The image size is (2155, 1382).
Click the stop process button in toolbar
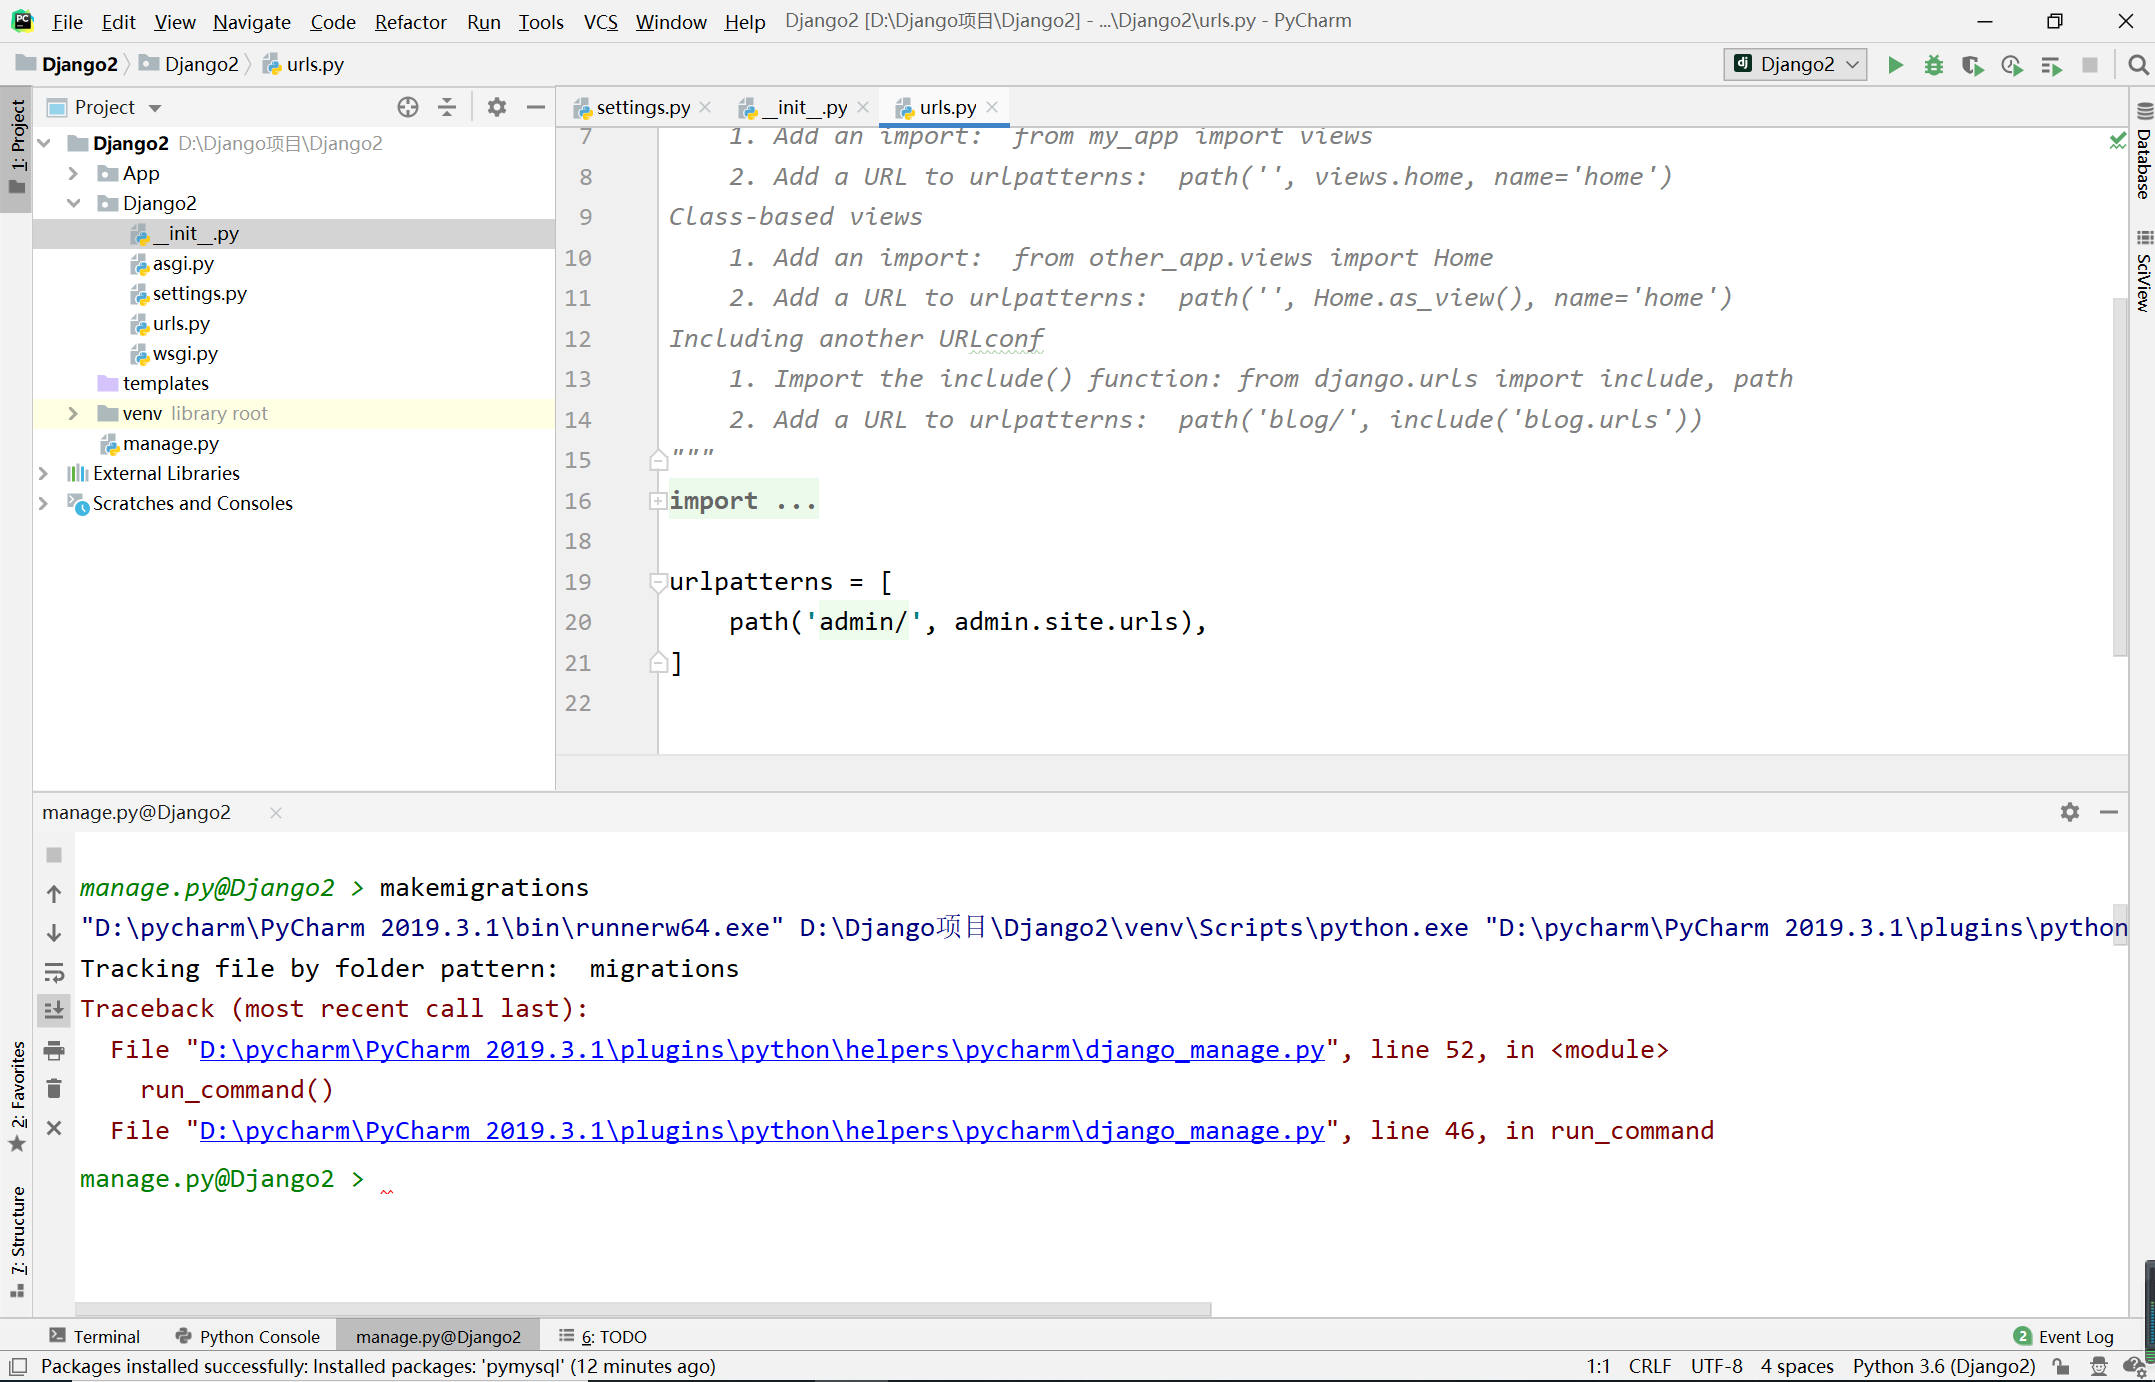tap(2090, 65)
